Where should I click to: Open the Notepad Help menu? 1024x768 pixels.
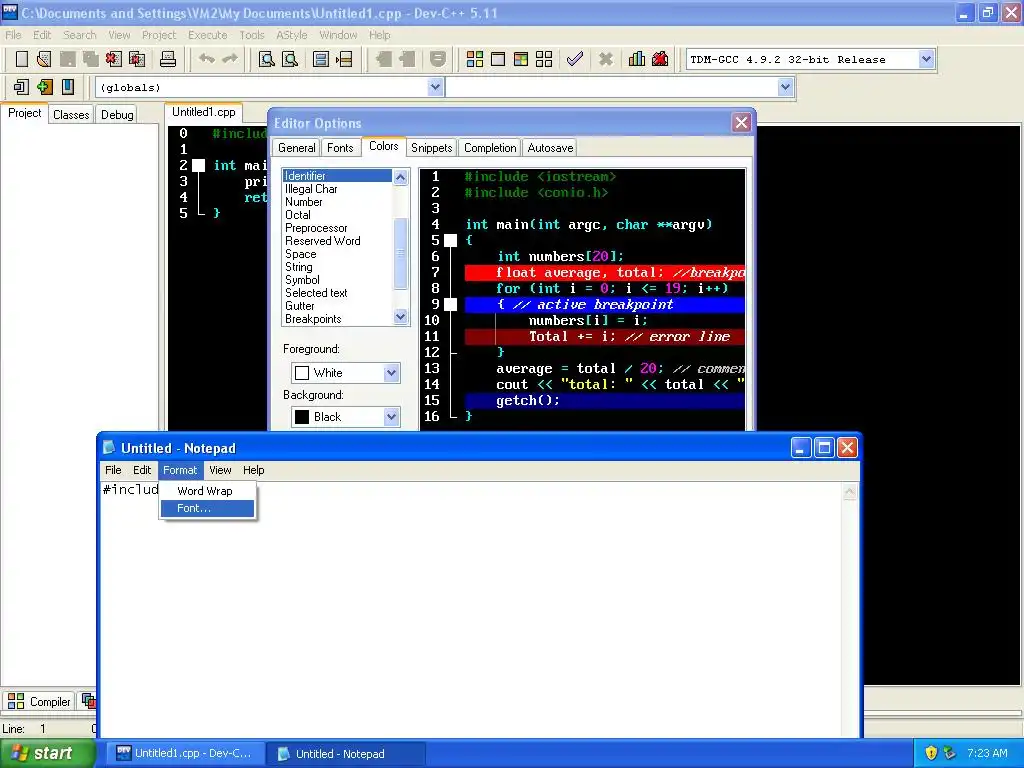coord(253,470)
